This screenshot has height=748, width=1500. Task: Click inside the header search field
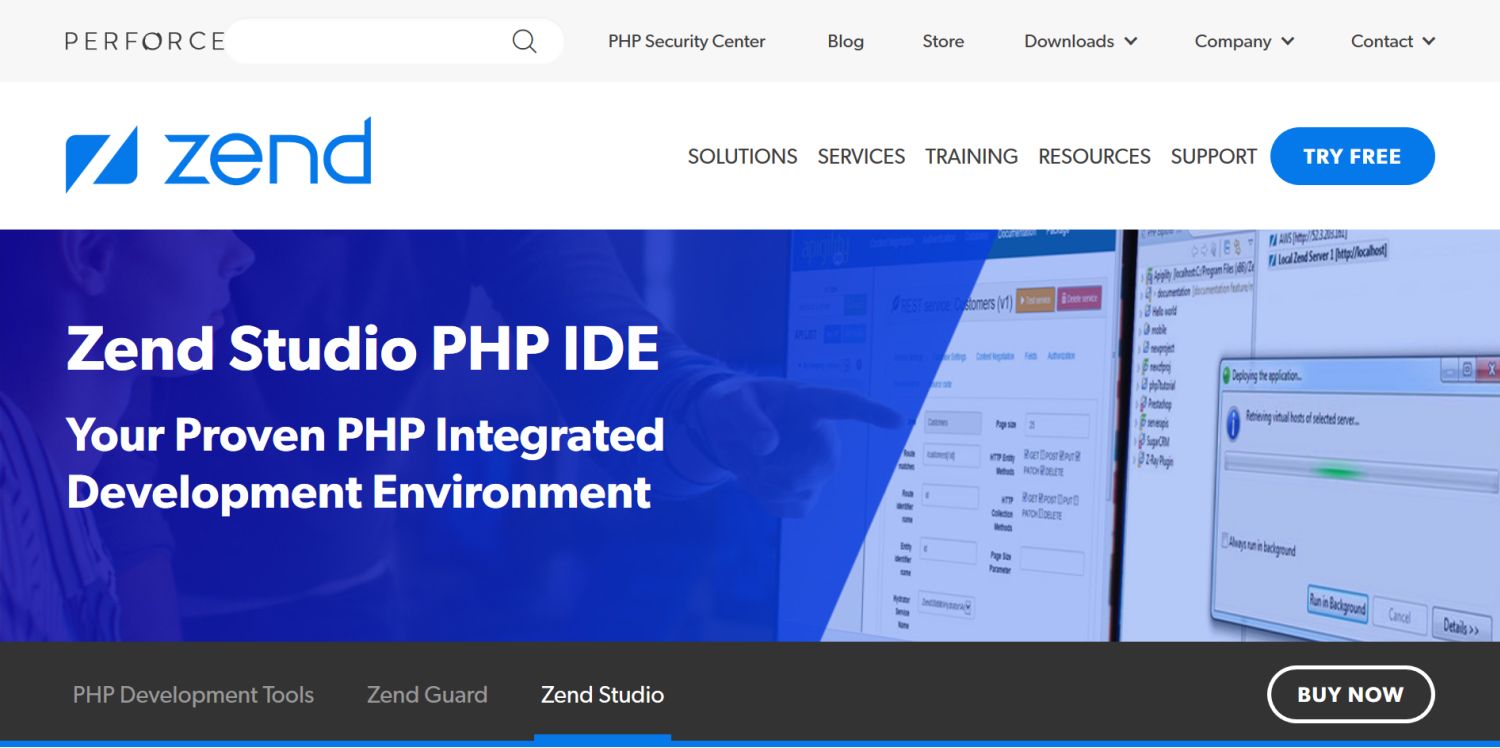380,41
